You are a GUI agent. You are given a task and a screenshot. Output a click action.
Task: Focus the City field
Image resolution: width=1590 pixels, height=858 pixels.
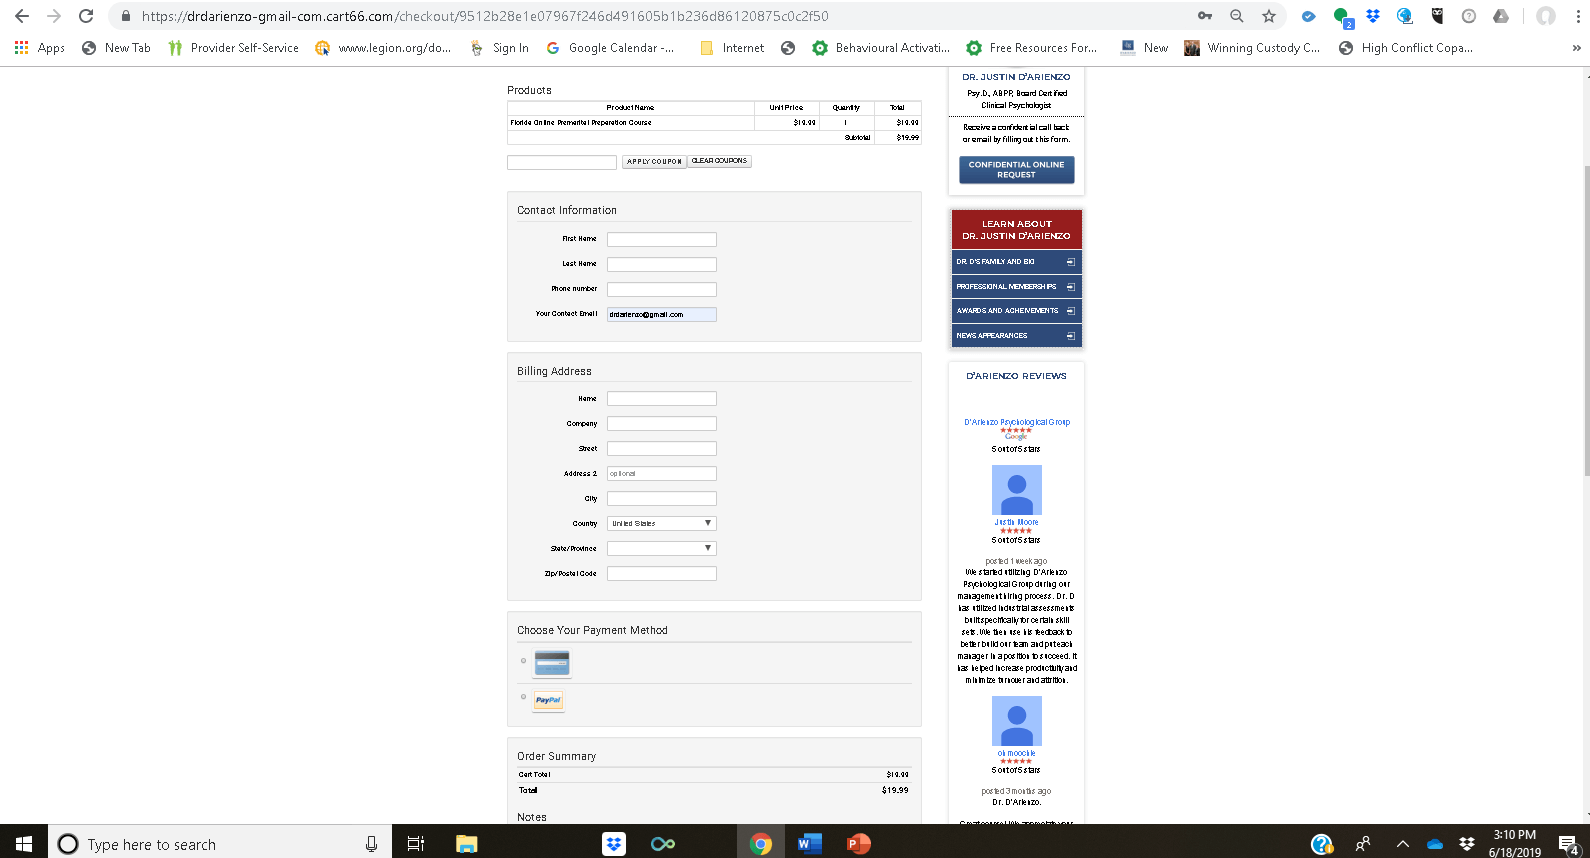pyautogui.click(x=662, y=498)
